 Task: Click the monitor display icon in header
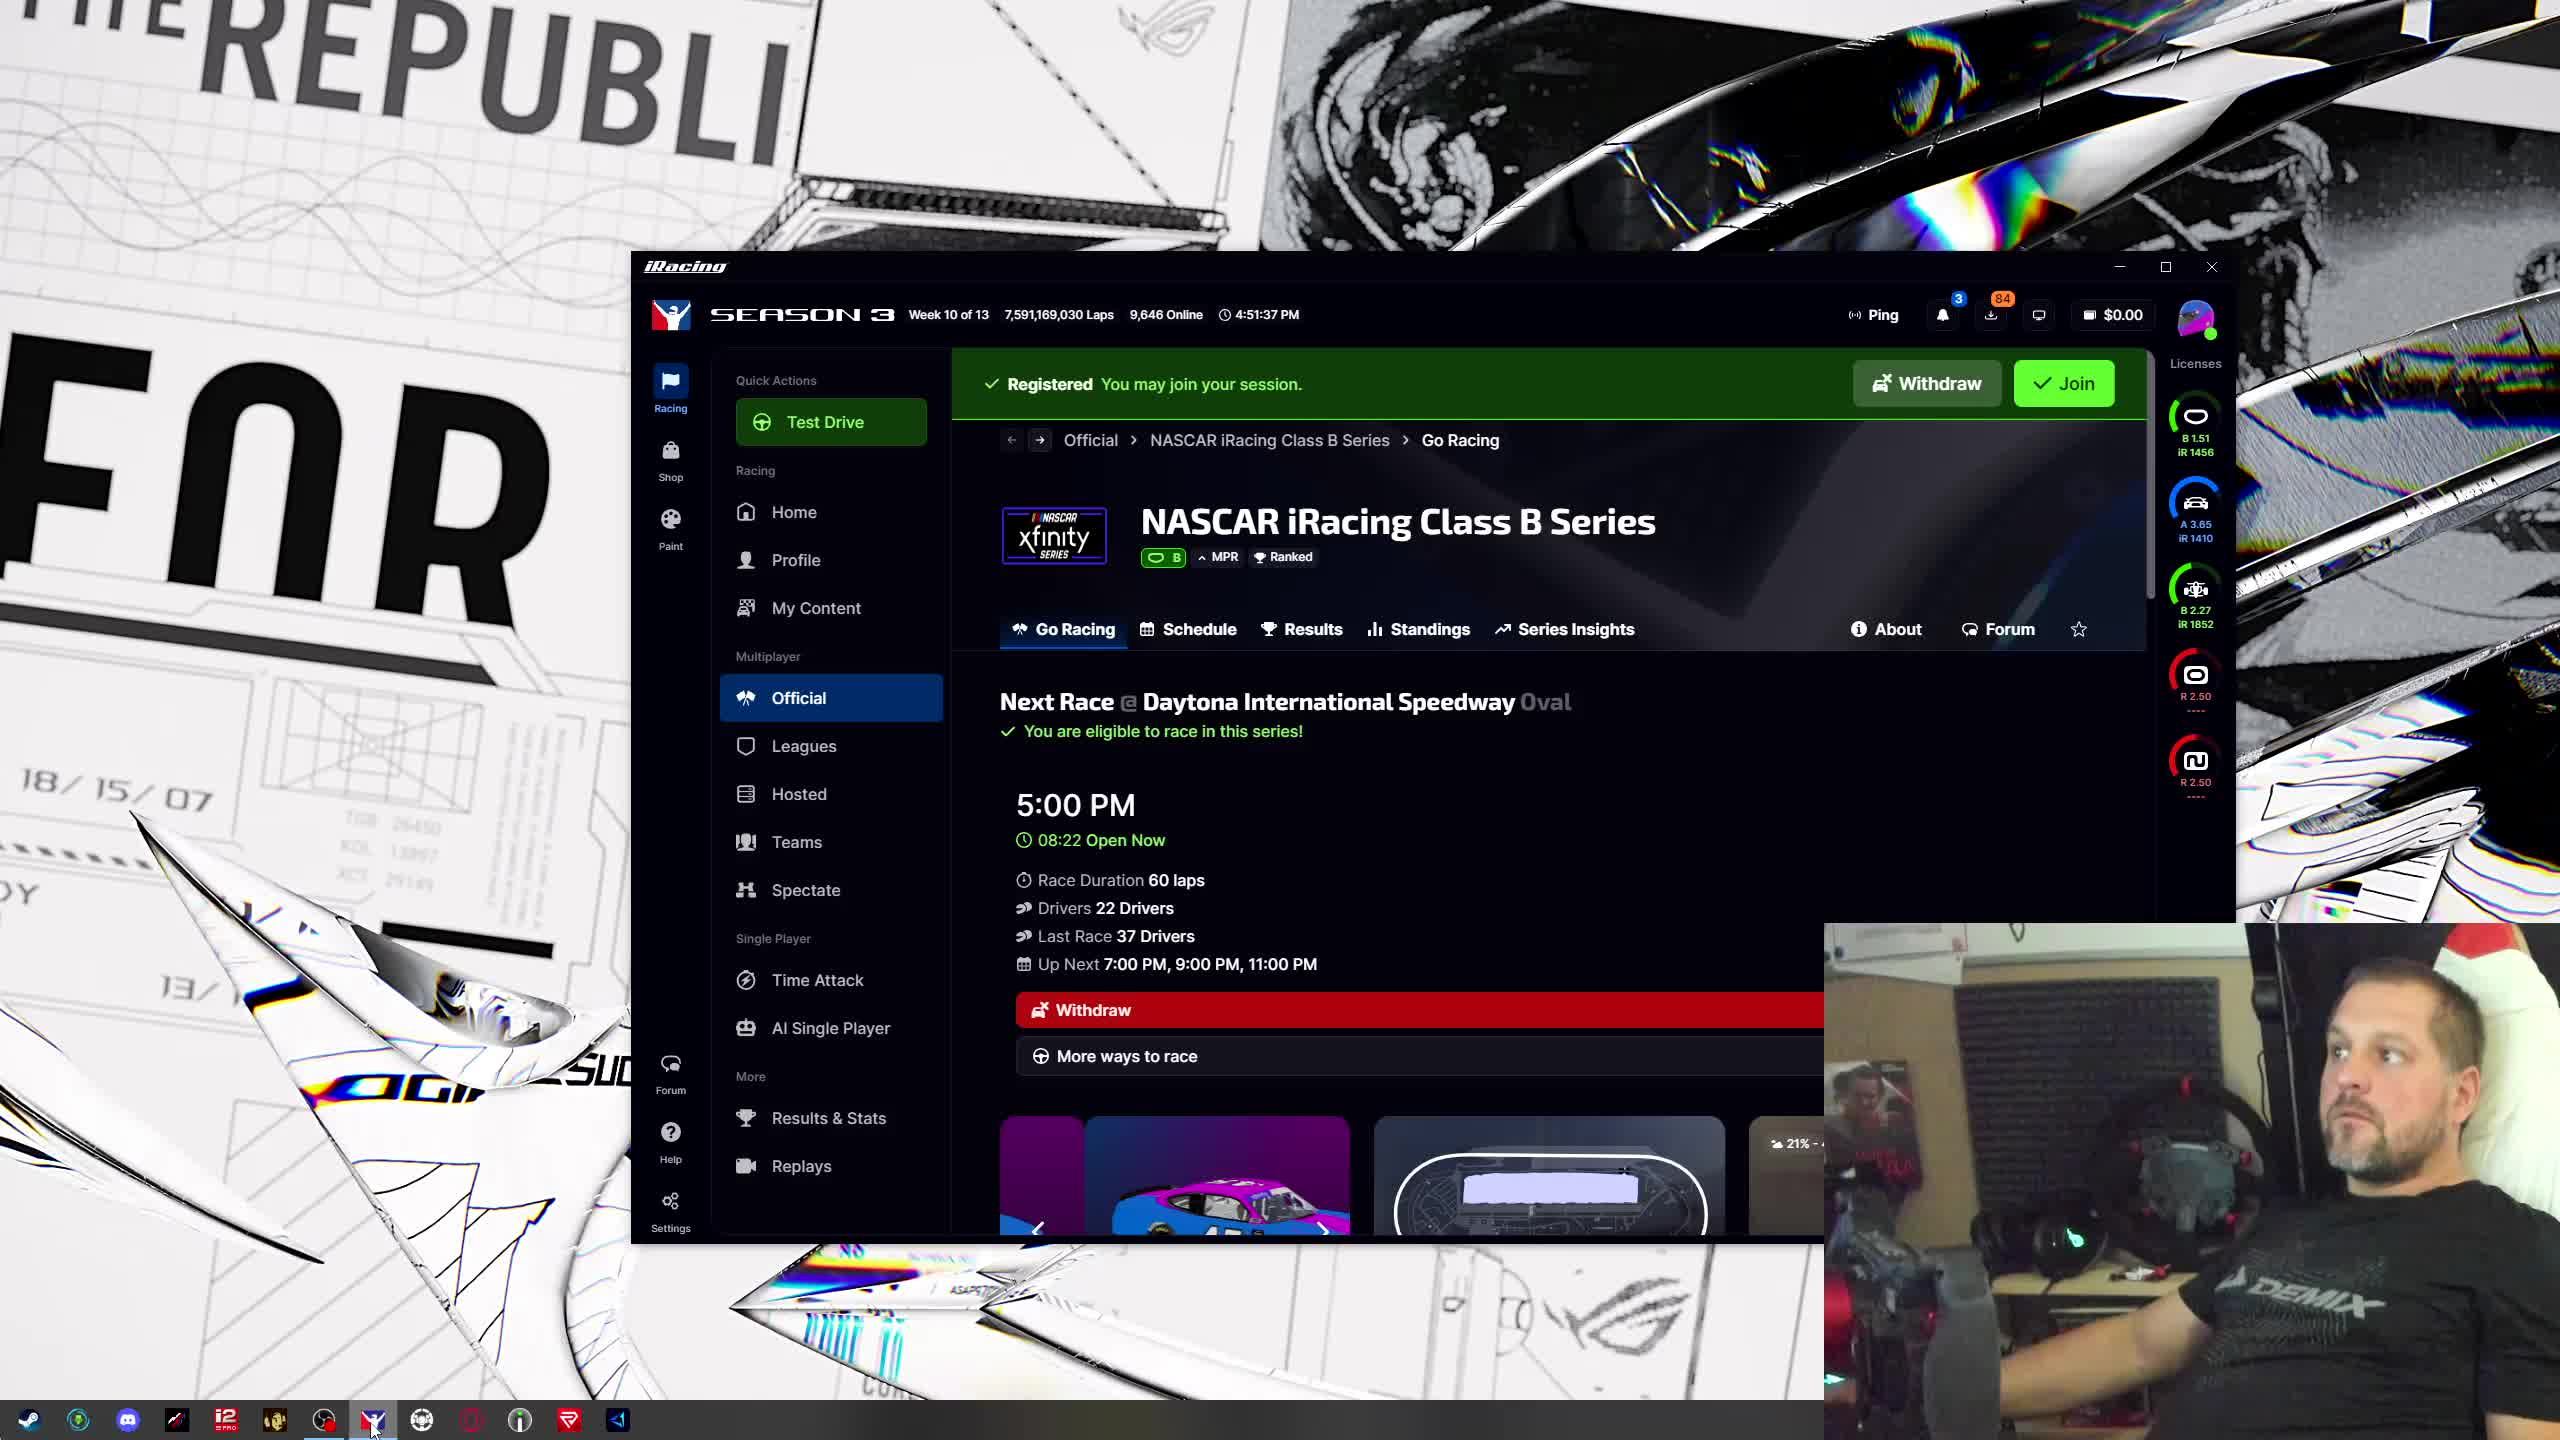point(2039,315)
